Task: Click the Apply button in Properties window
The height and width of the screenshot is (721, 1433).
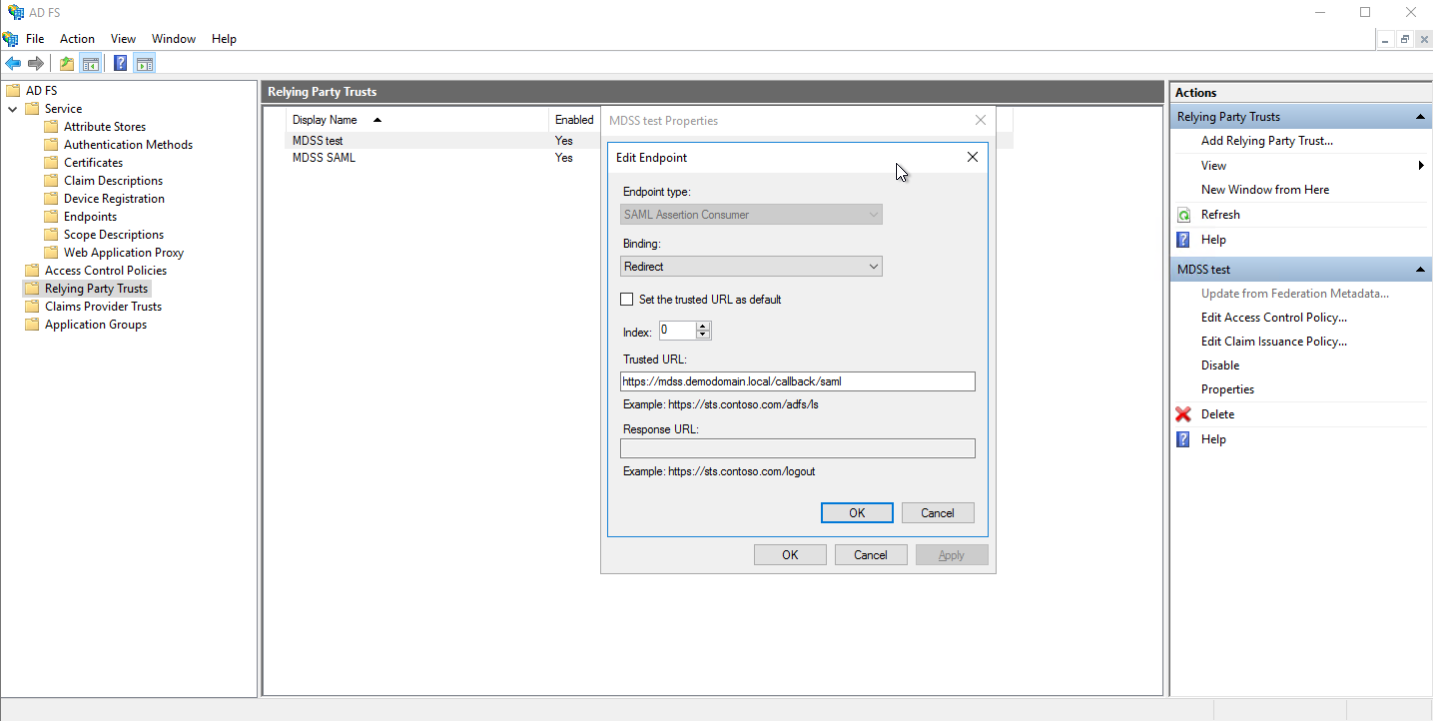Action: [952, 555]
